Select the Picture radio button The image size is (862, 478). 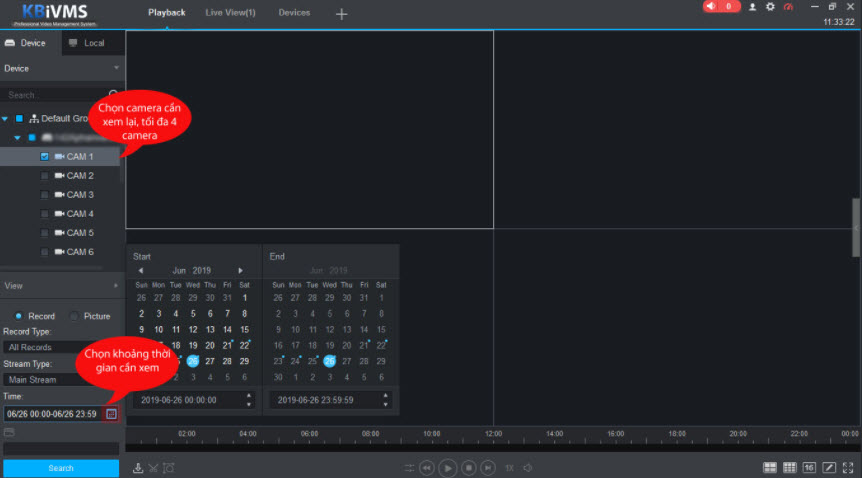pyautogui.click(x=75, y=316)
